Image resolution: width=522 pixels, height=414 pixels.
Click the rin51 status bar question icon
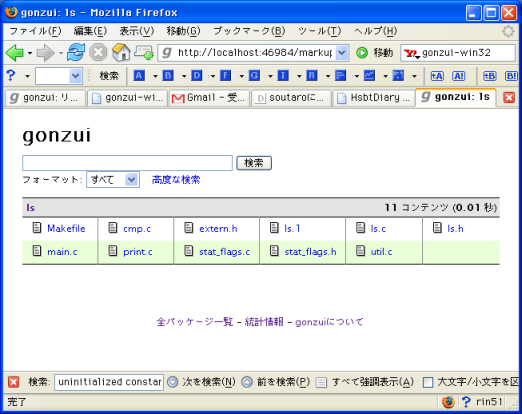(466, 402)
